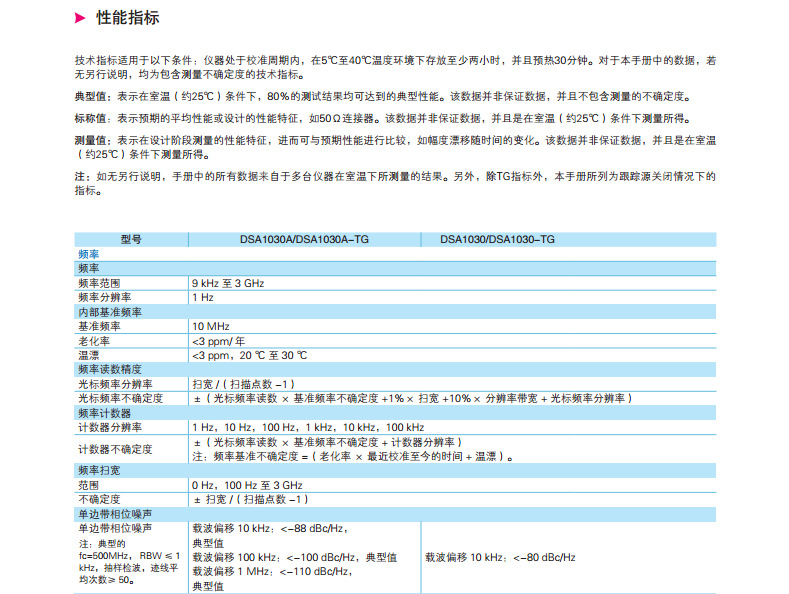Select 载波偏移 10 kHz: <-80 dBc/Hz value

pyautogui.click(x=500, y=557)
